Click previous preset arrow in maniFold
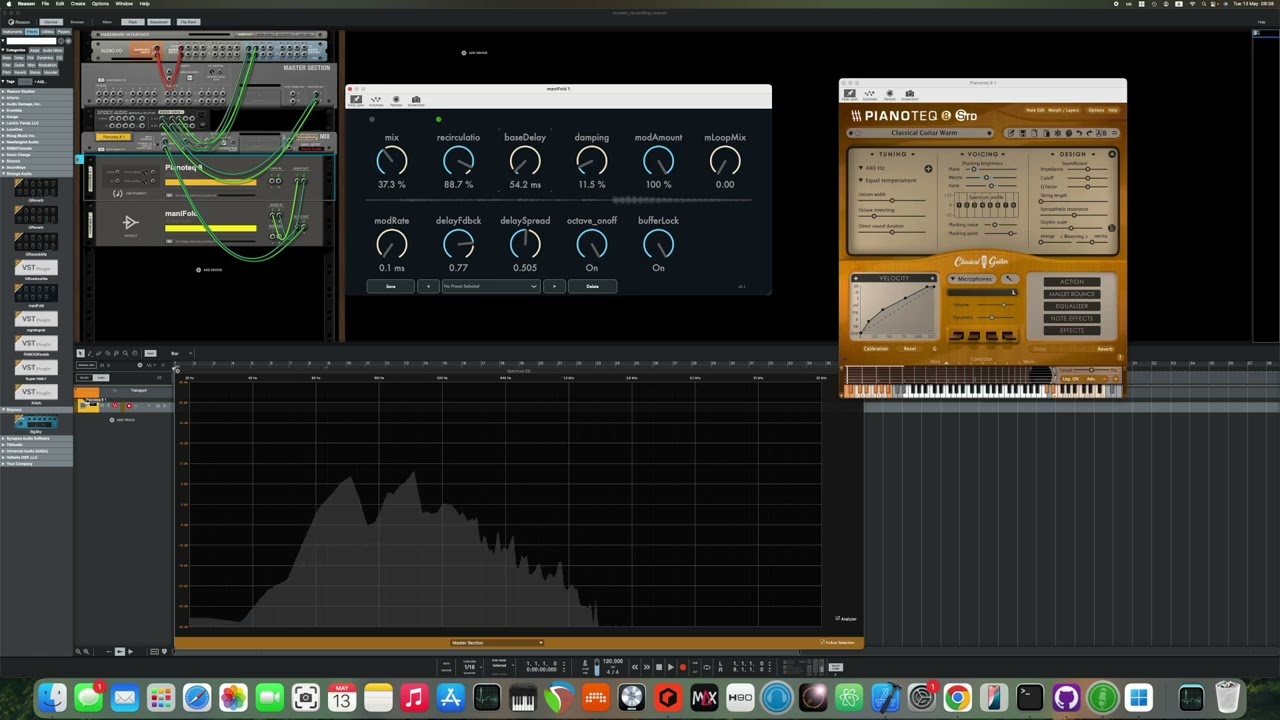1280x720 pixels. pyautogui.click(x=428, y=286)
